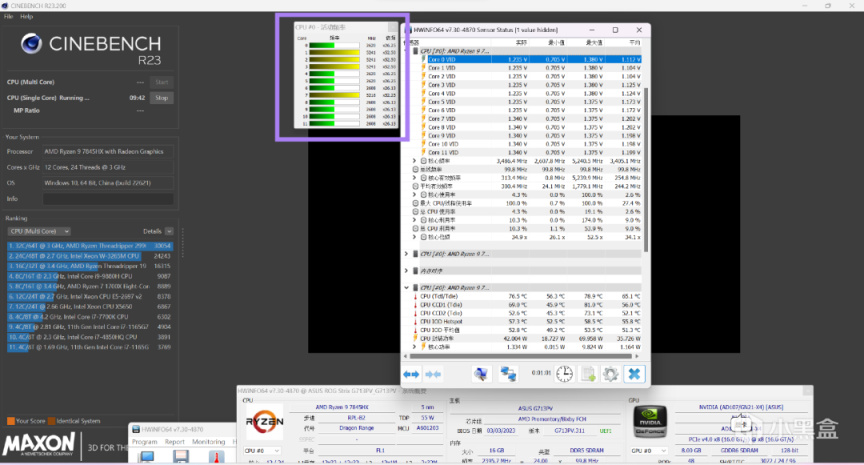Image resolution: width=864 pixels, height=465 pixels.
Task: Open the Monitoring menu in HWiNFO main window
Action: pyautogui.click(x=208, y=442)
